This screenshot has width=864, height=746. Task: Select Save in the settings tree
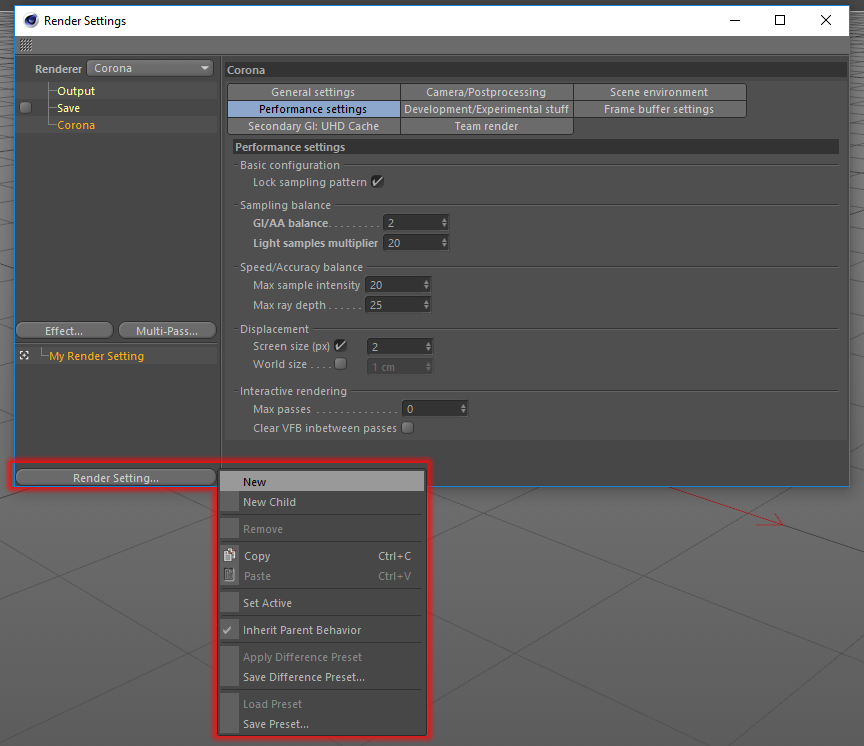point(68,108)
